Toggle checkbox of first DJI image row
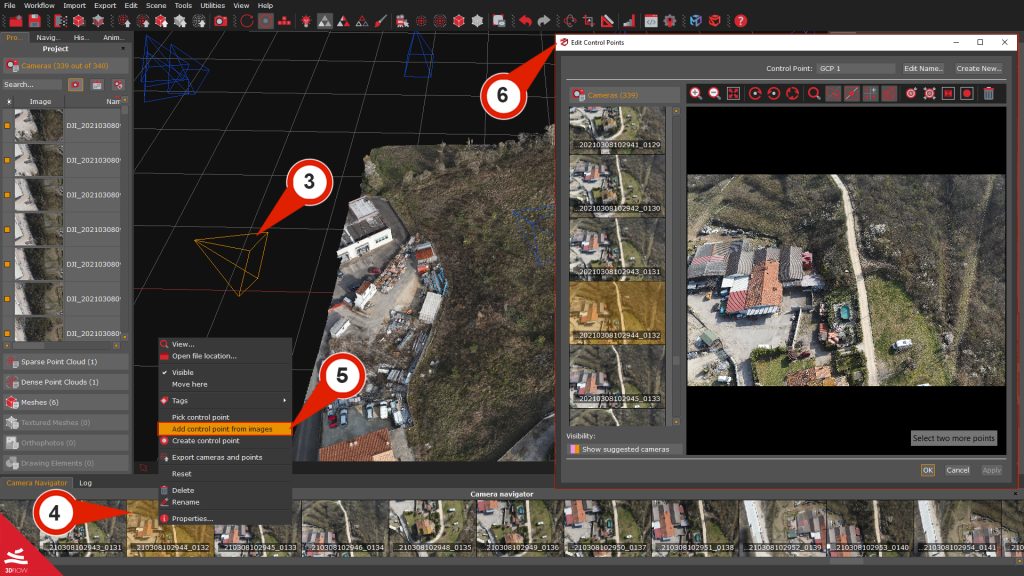The height and width of the screenshot is (576, 1024). [x=8, y=125]
